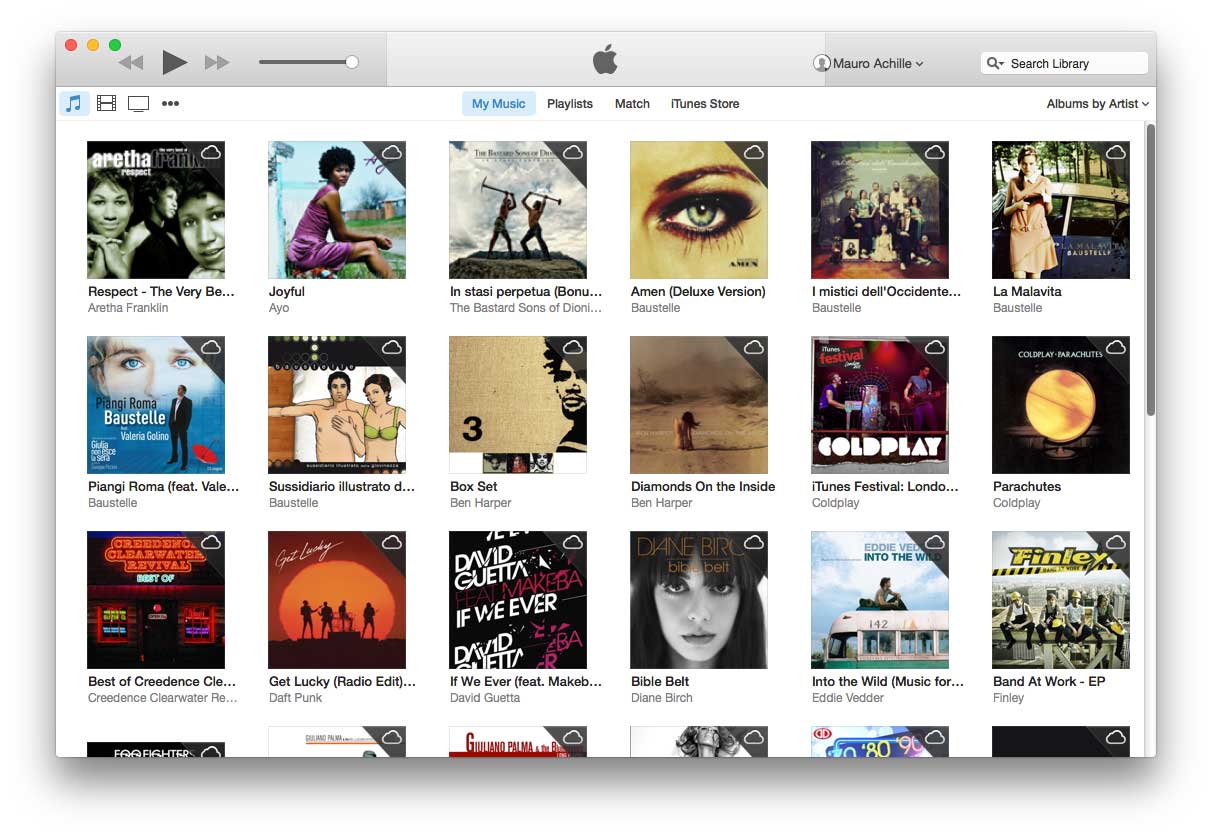Click cloud icon on Parachutes cover

click(x=1116, y=348)
